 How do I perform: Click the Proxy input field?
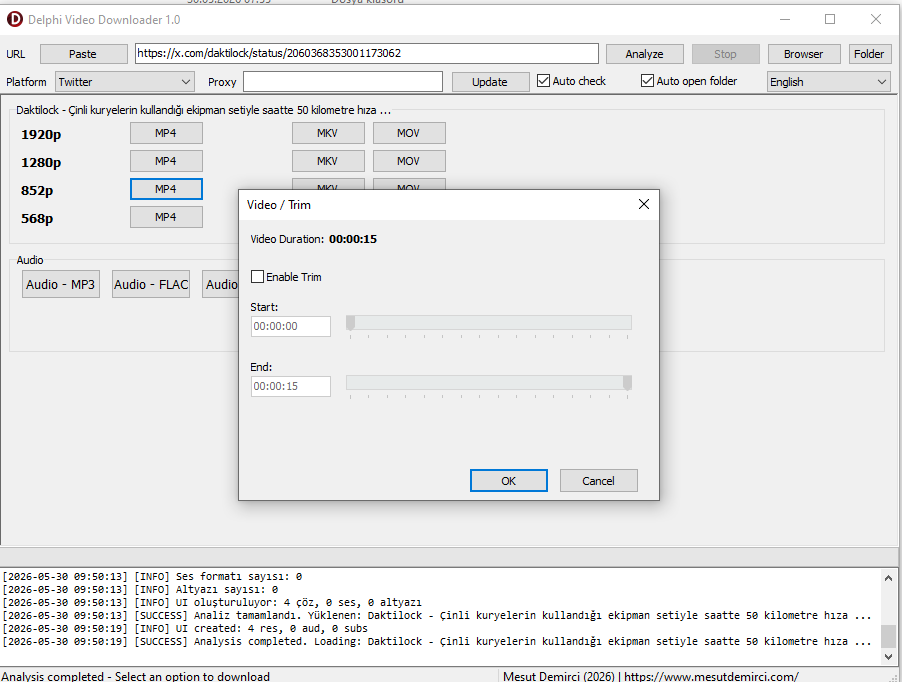pos(343,82)
